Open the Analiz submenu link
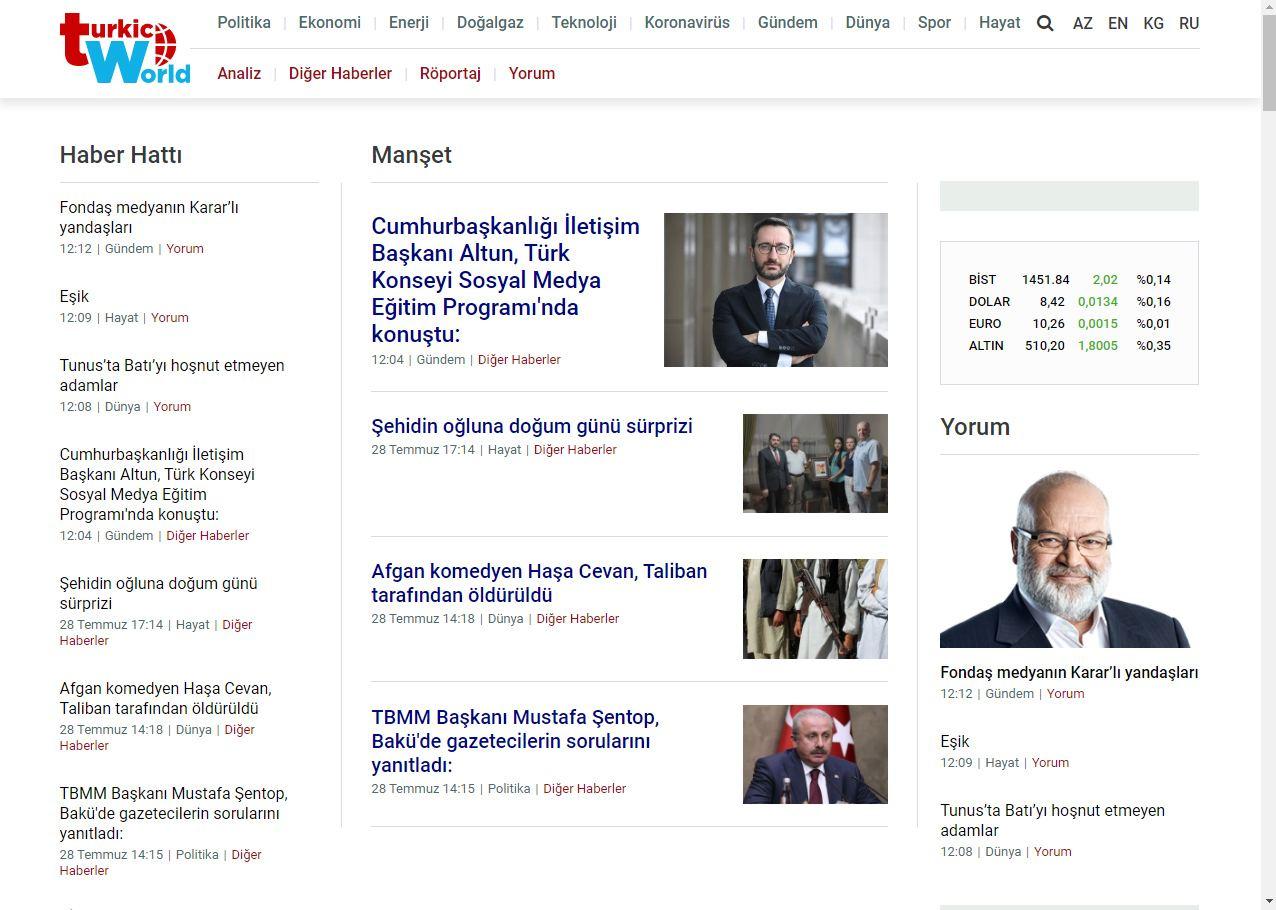This screenshot has width=1276, height=910. pos(239,73)
